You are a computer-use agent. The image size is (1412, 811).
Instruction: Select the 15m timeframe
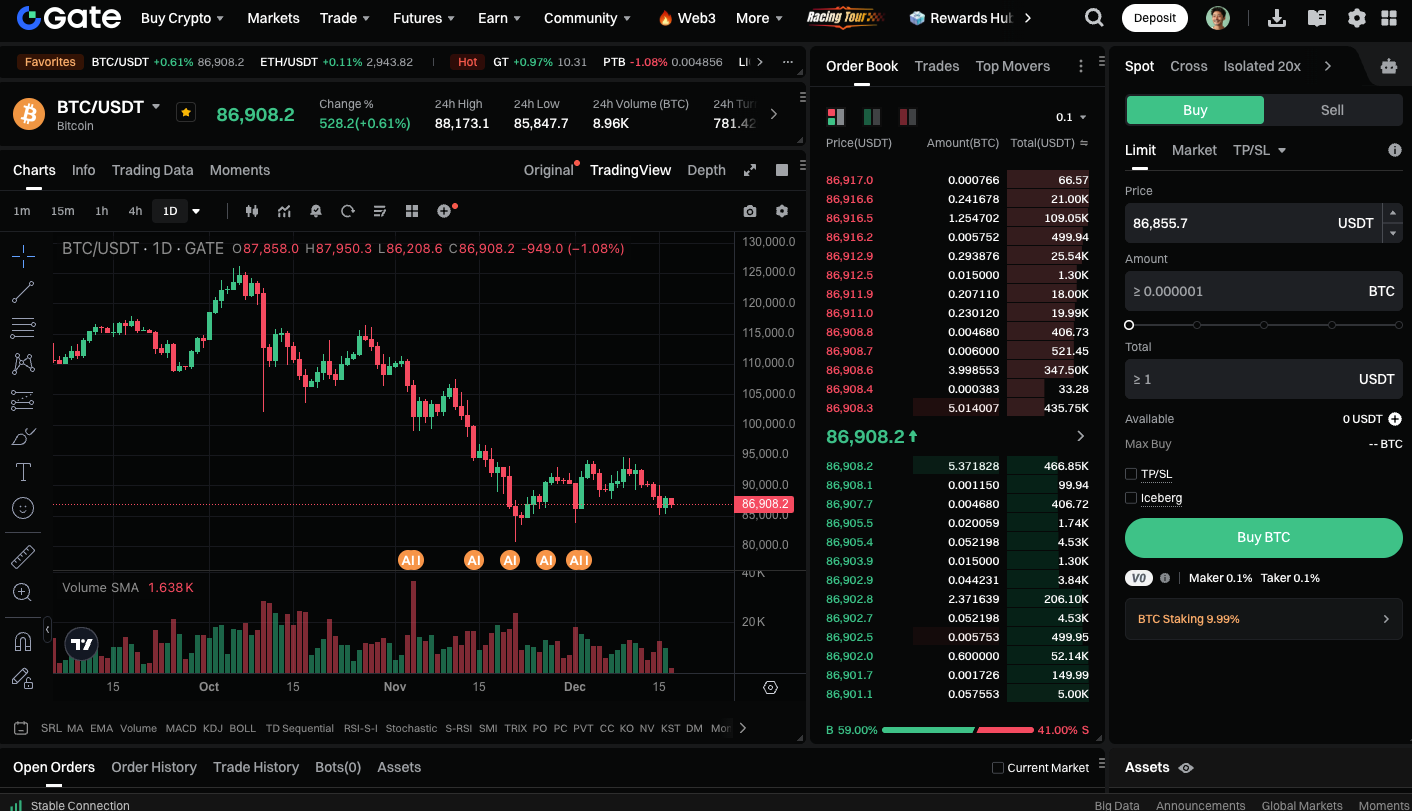[x=62, y=211]
